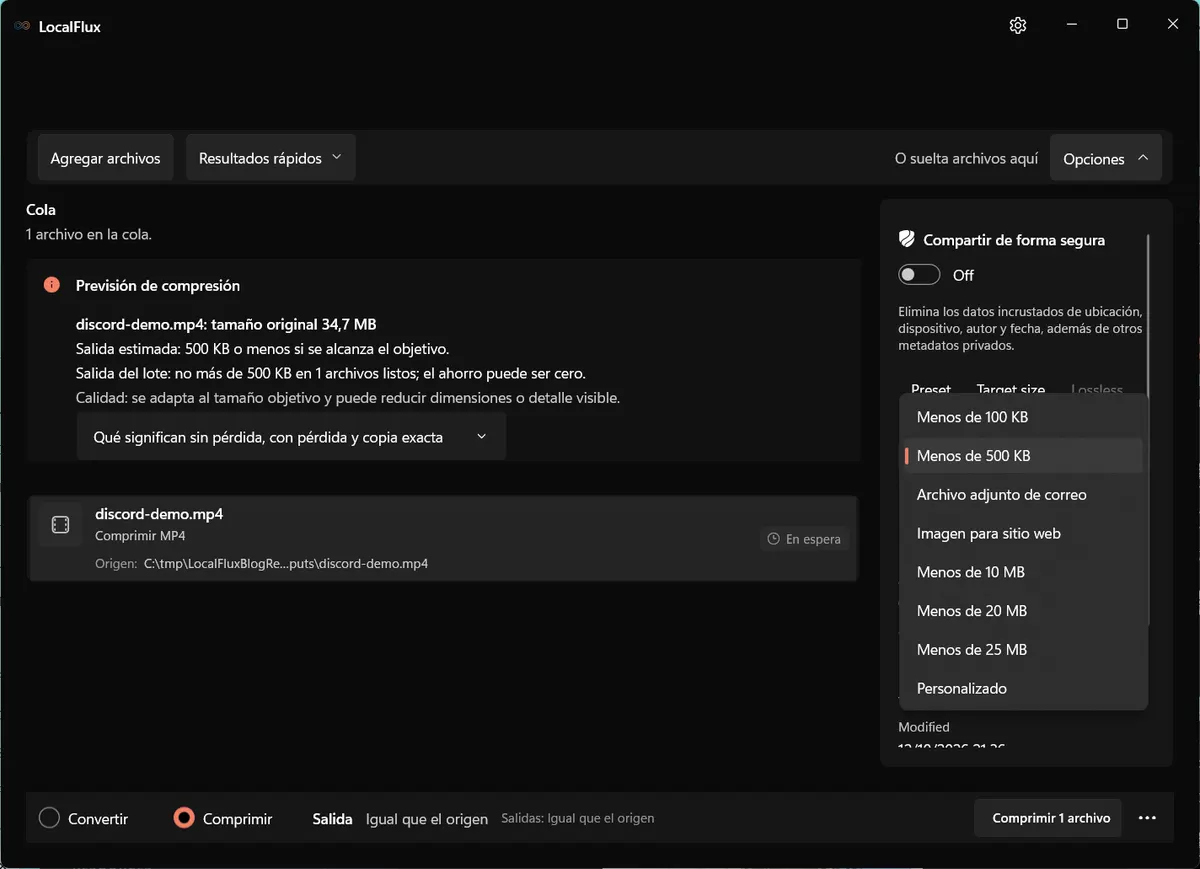Toggle the Compartir de forma segura switch
1200x869 pixels.
(x=919, y=275)
